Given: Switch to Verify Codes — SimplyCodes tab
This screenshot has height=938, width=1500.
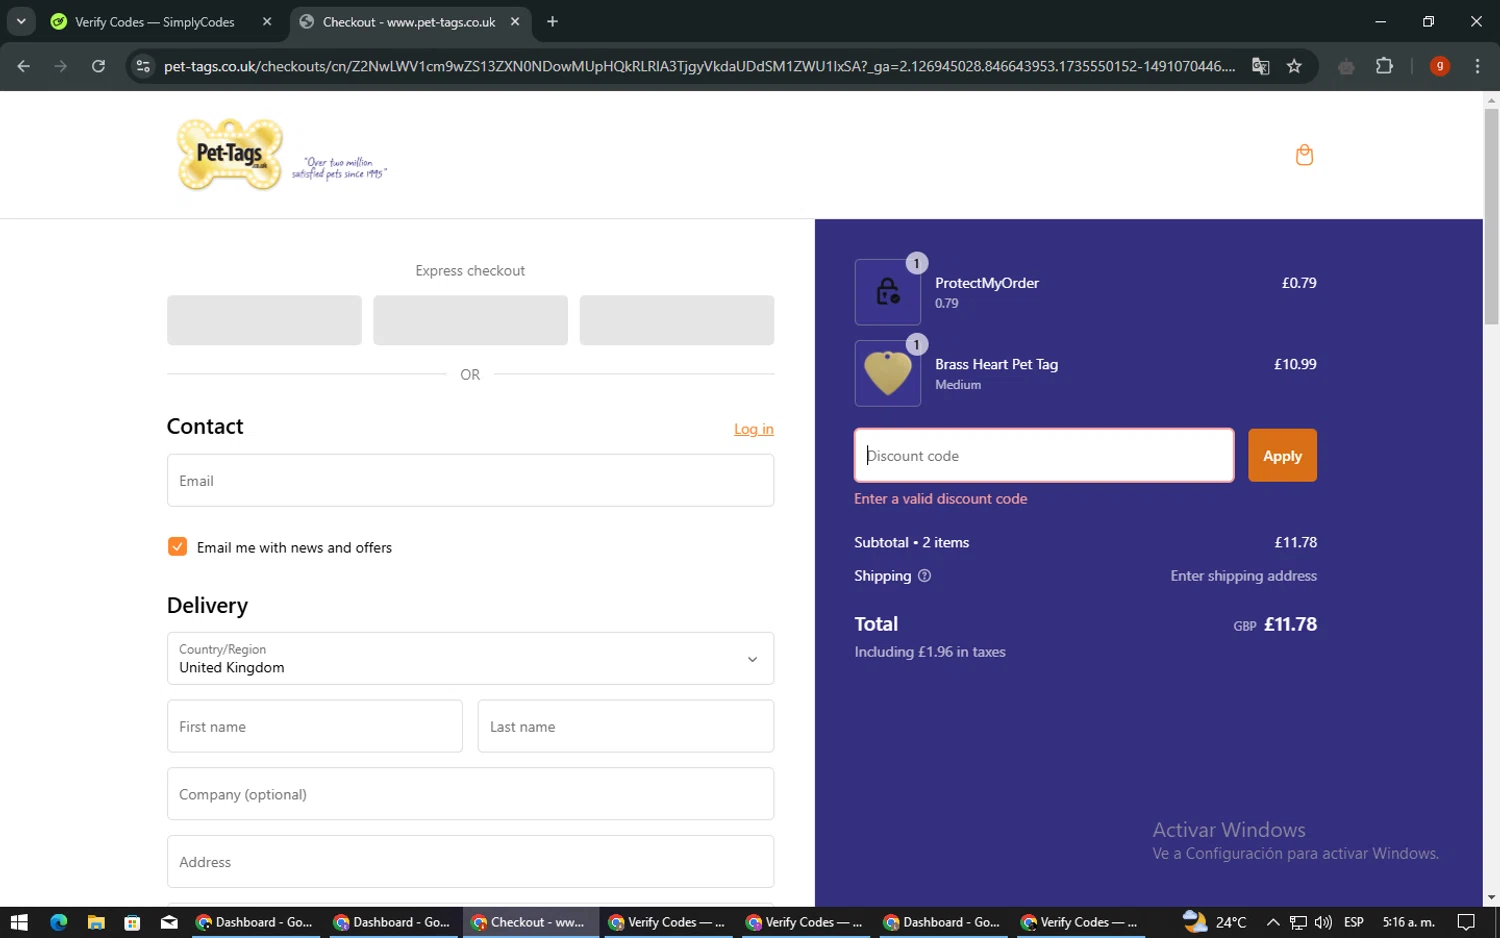Looking at the screenshot, I should [x=155, y=22].
